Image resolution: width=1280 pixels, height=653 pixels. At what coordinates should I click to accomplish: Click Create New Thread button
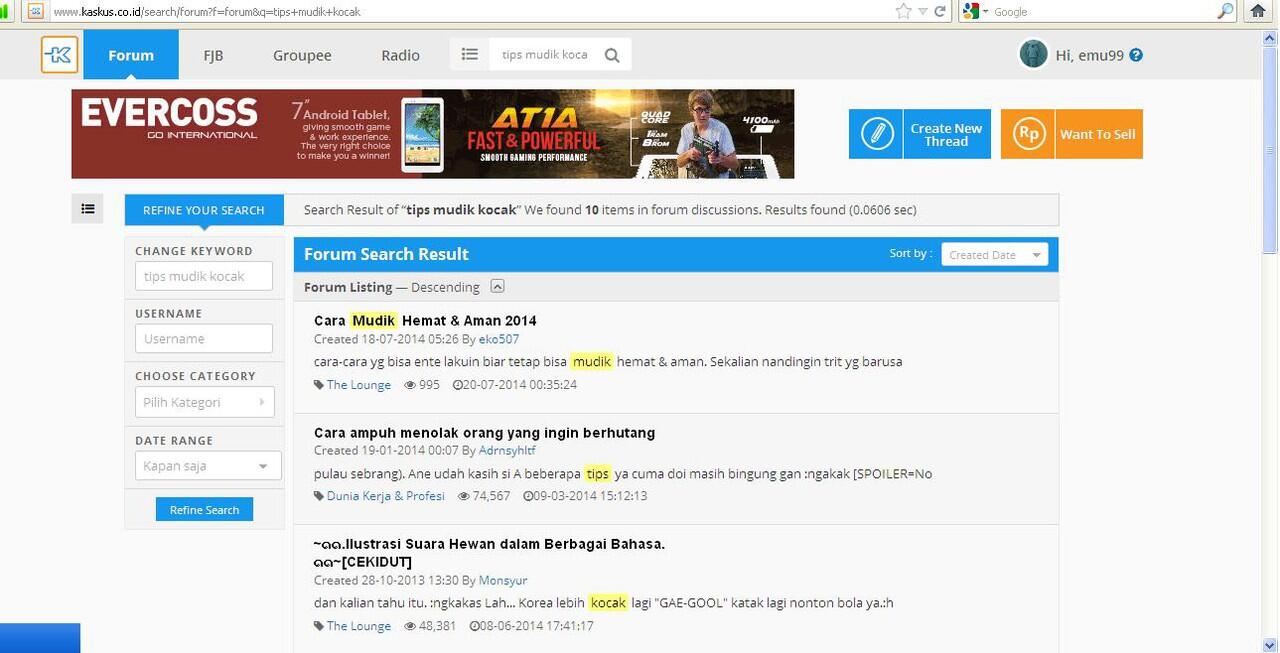920,134
